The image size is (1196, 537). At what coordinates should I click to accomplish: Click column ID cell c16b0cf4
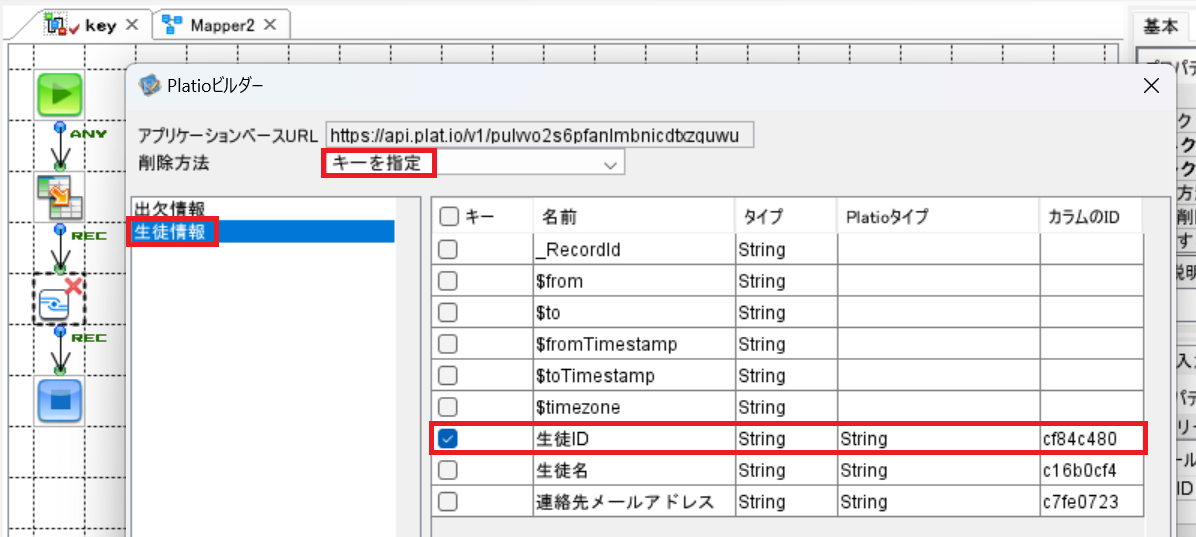point(1092,471)
